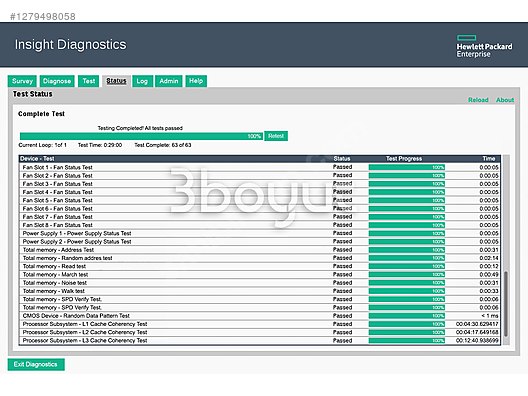Click the Hewlett Packard Enterprise logo
Image resolution: width=528 pixels, height=396 pixels.
point(484,46)
